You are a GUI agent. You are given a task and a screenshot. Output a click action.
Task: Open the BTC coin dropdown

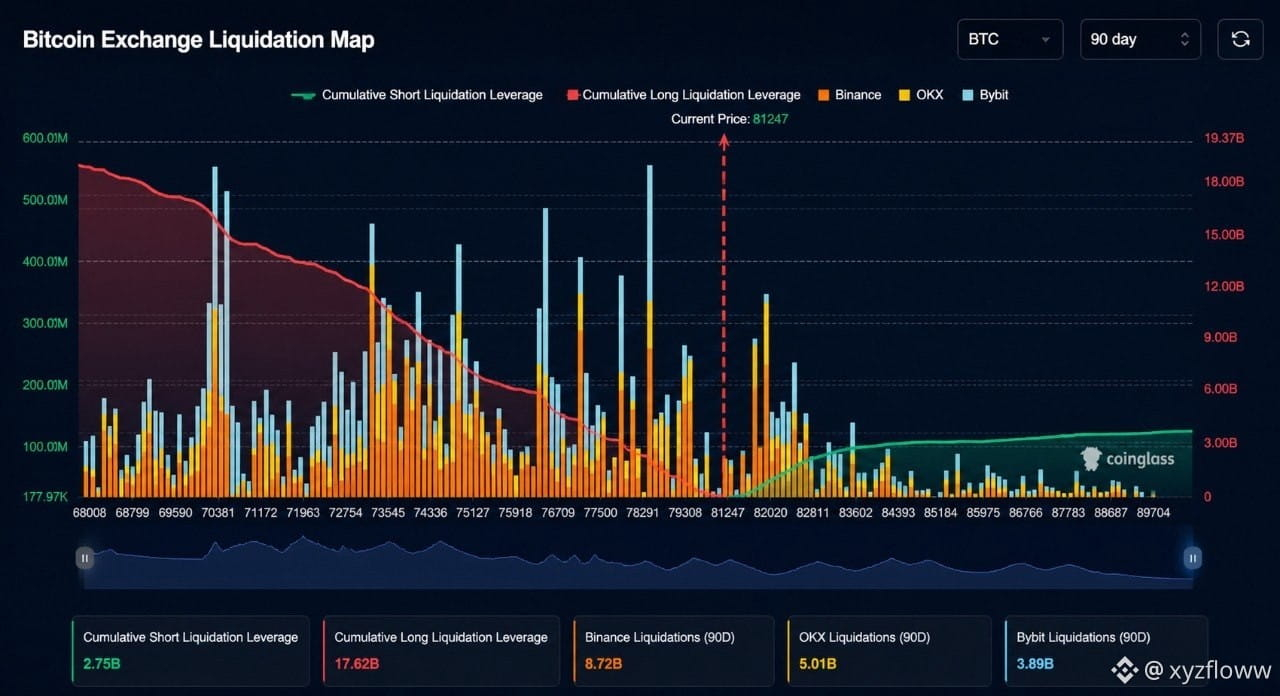pos(1010,39)
